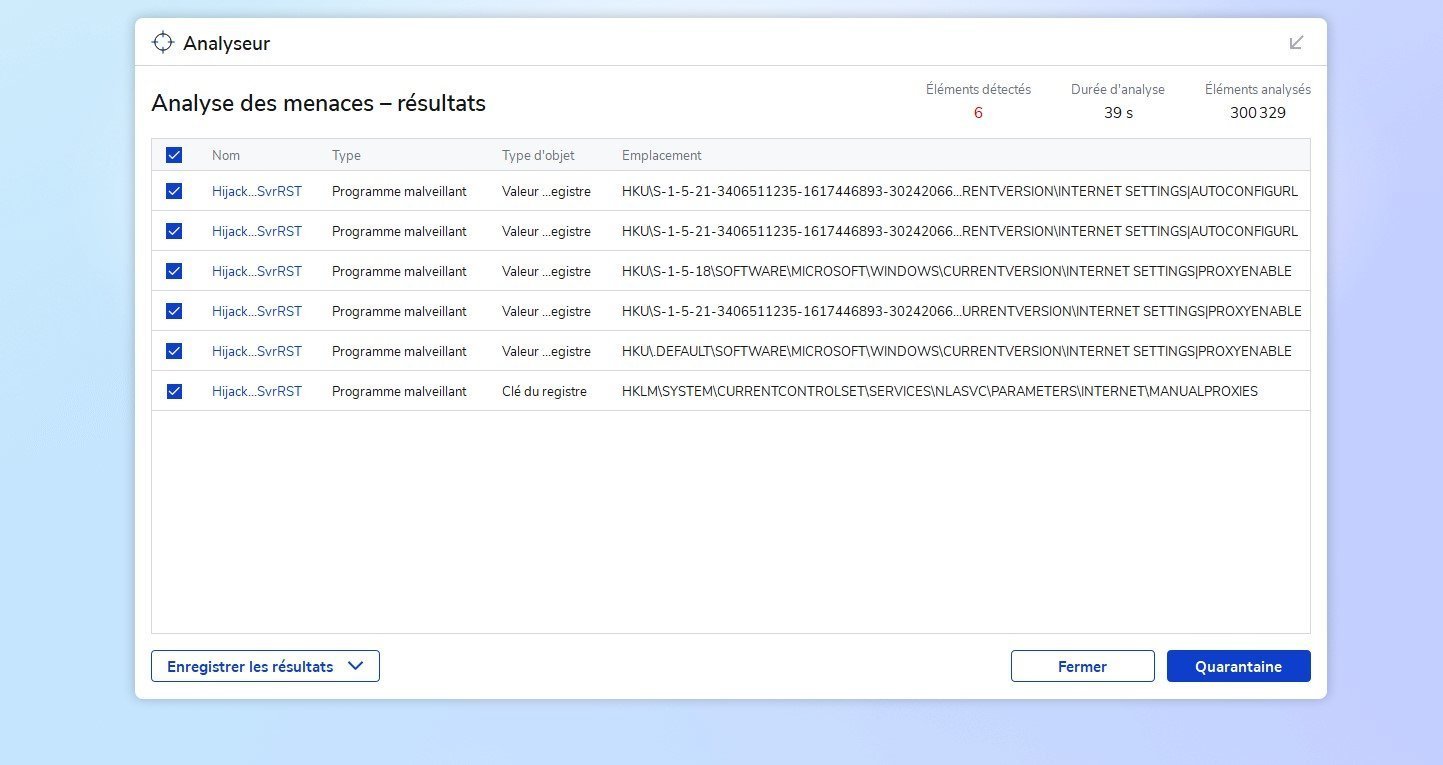Click the Analyse des menaces – résultats heading
This screenshot has height=765, width=1443.
(318, 103)
